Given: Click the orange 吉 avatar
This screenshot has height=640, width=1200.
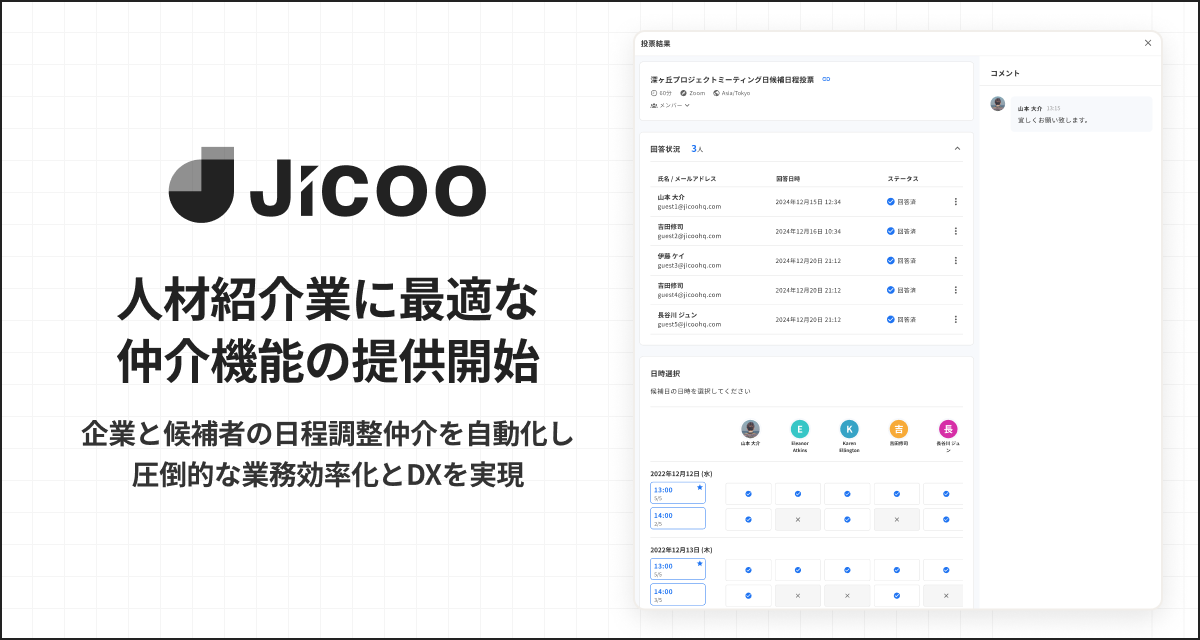Looking at the screenshot, I should tap(898, 429).
